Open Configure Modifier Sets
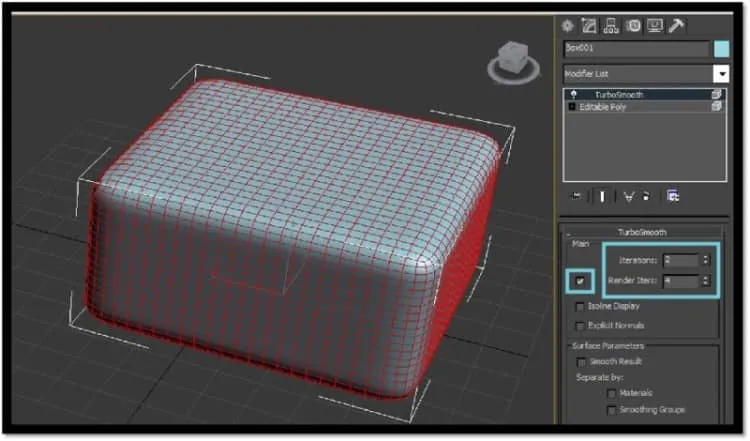The image size is (750, 441). 673,196
